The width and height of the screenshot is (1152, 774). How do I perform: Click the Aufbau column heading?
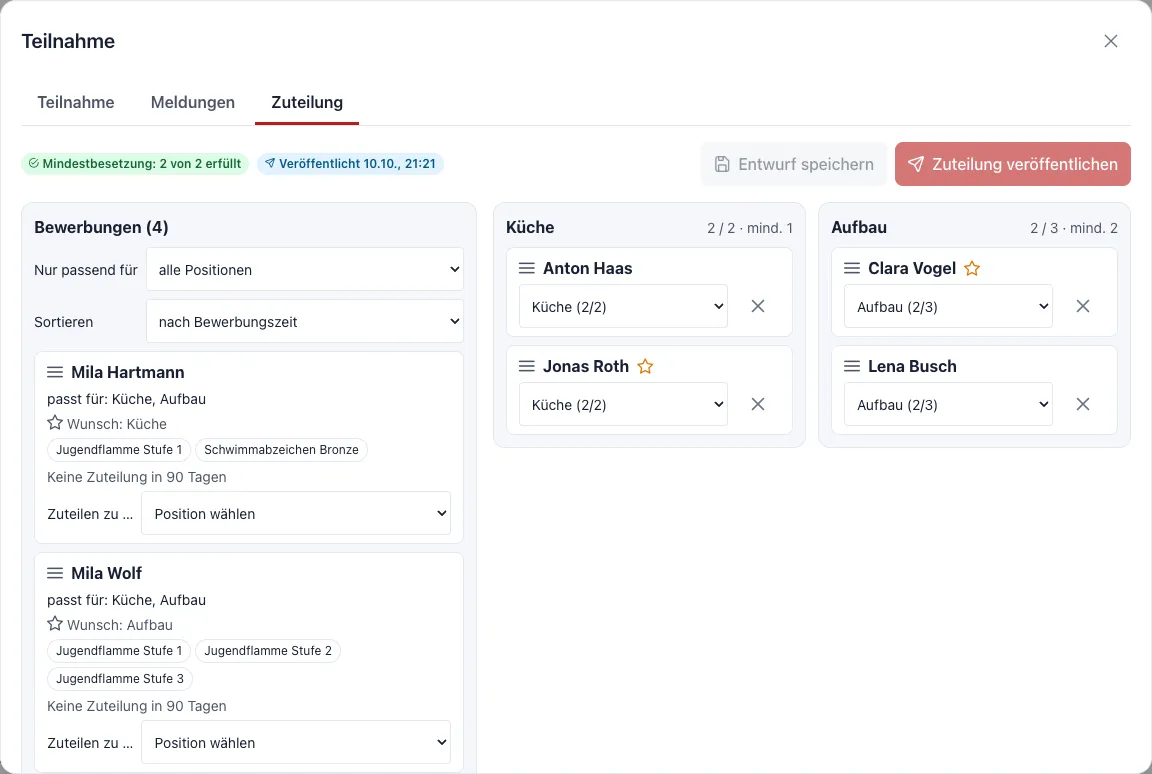[859, 227]
